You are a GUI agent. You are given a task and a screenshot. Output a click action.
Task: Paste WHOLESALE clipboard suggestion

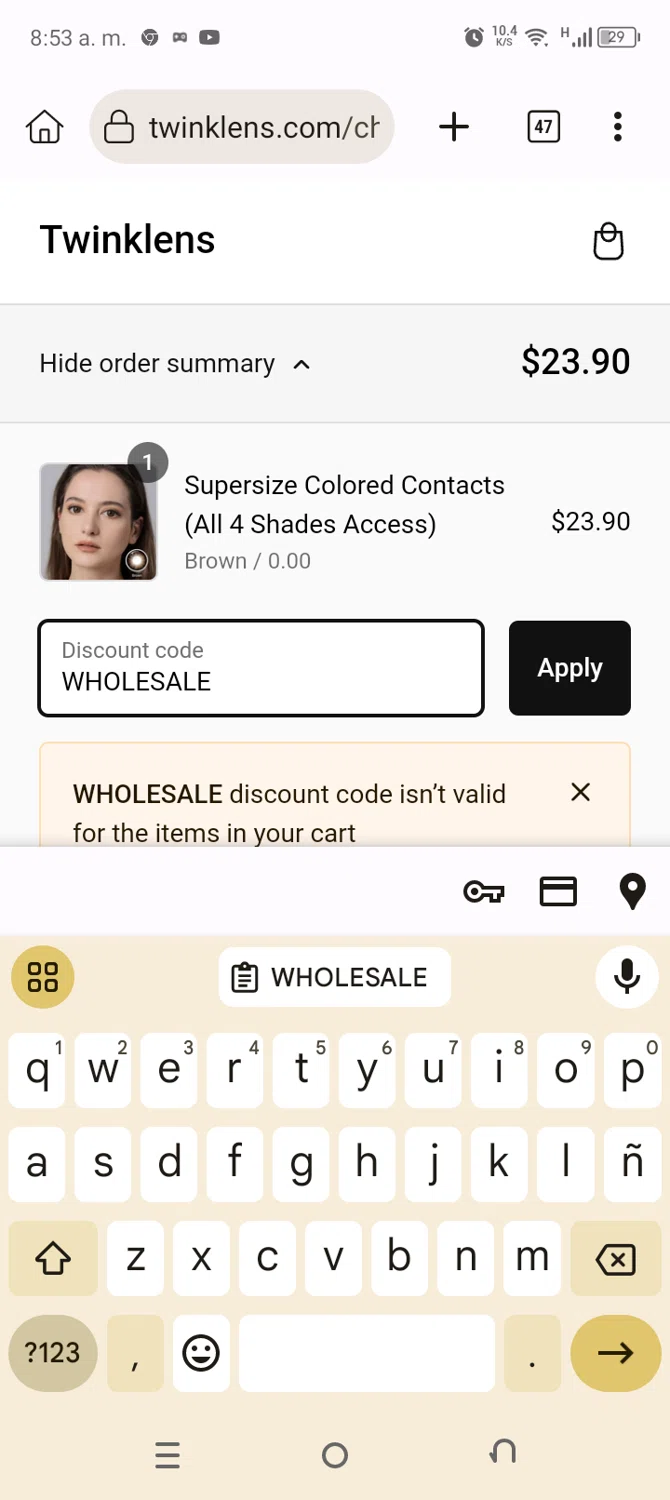334,977
